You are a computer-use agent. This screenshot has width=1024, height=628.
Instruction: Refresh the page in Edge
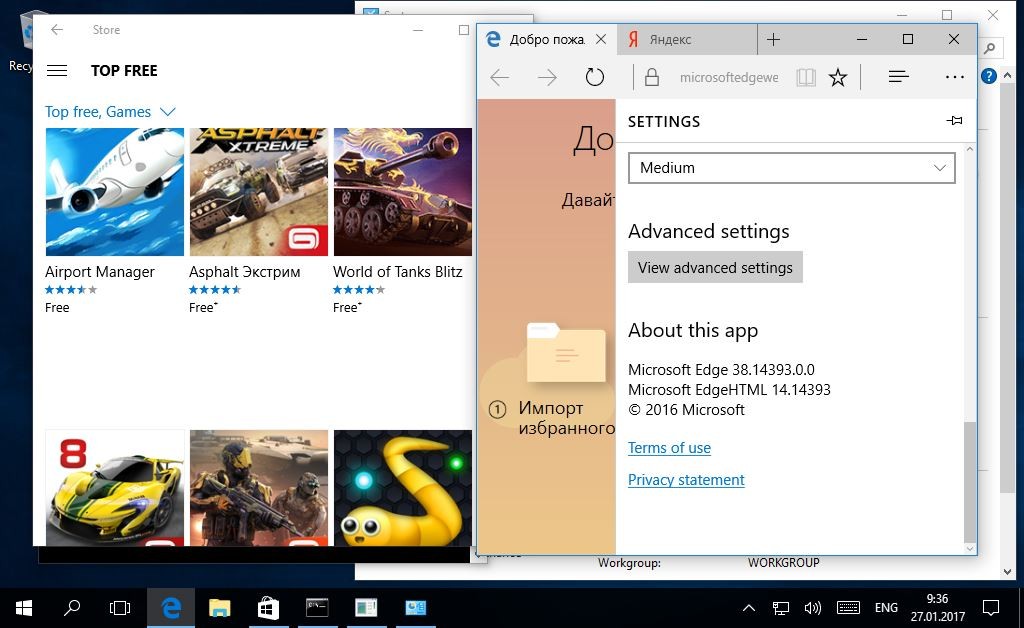pos(594,78)
